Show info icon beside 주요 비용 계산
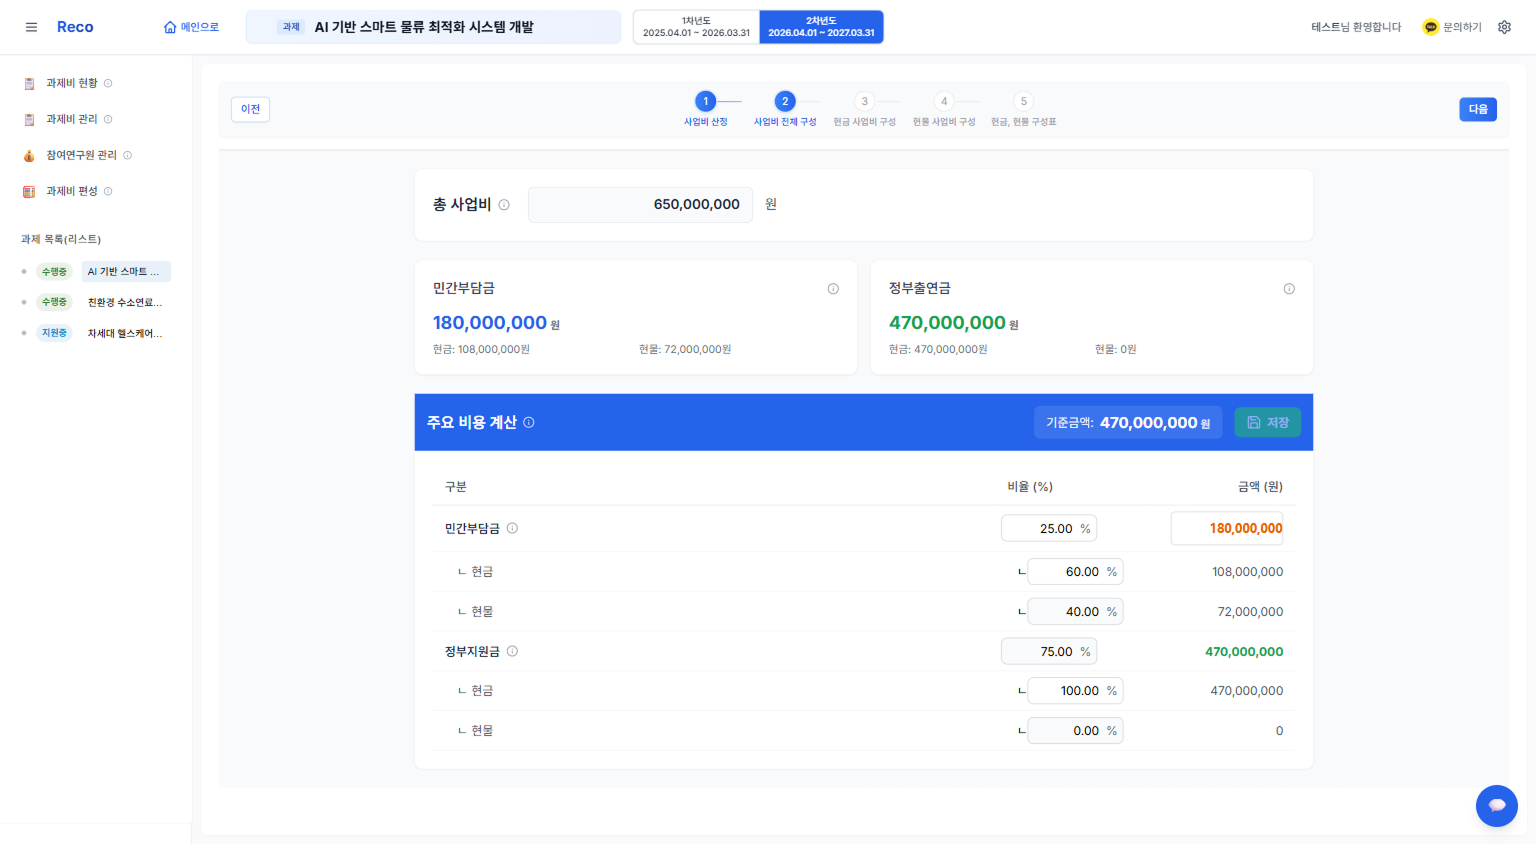1536x844 pixels. coord(529,422)
